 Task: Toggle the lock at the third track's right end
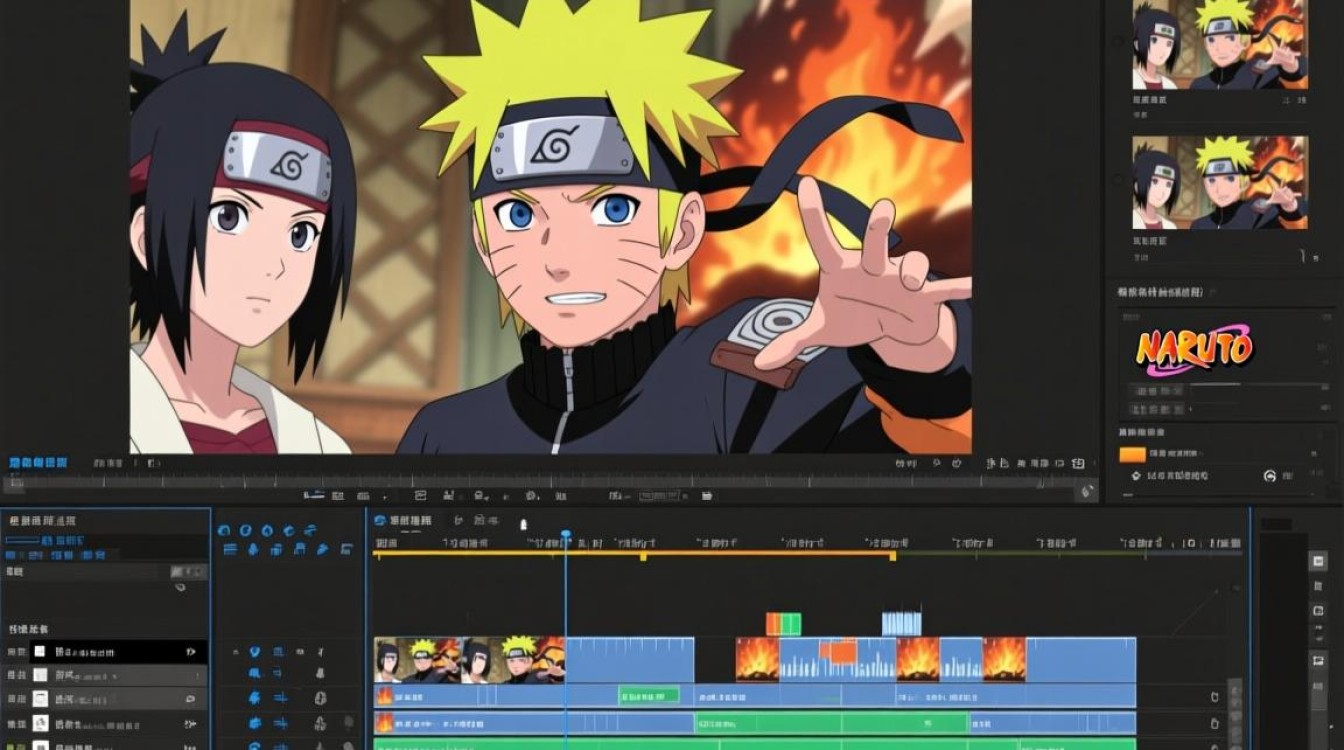point(1215,723)
